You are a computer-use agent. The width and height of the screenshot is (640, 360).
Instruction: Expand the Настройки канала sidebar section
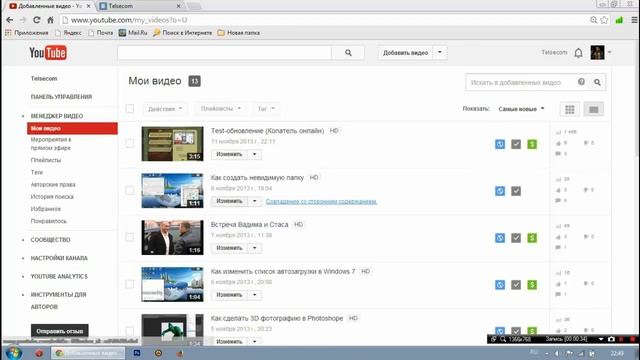59,258
